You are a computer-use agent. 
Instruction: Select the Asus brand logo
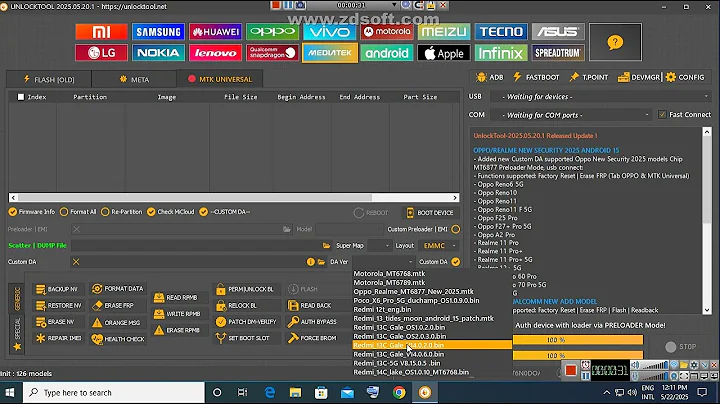point(558,32)
